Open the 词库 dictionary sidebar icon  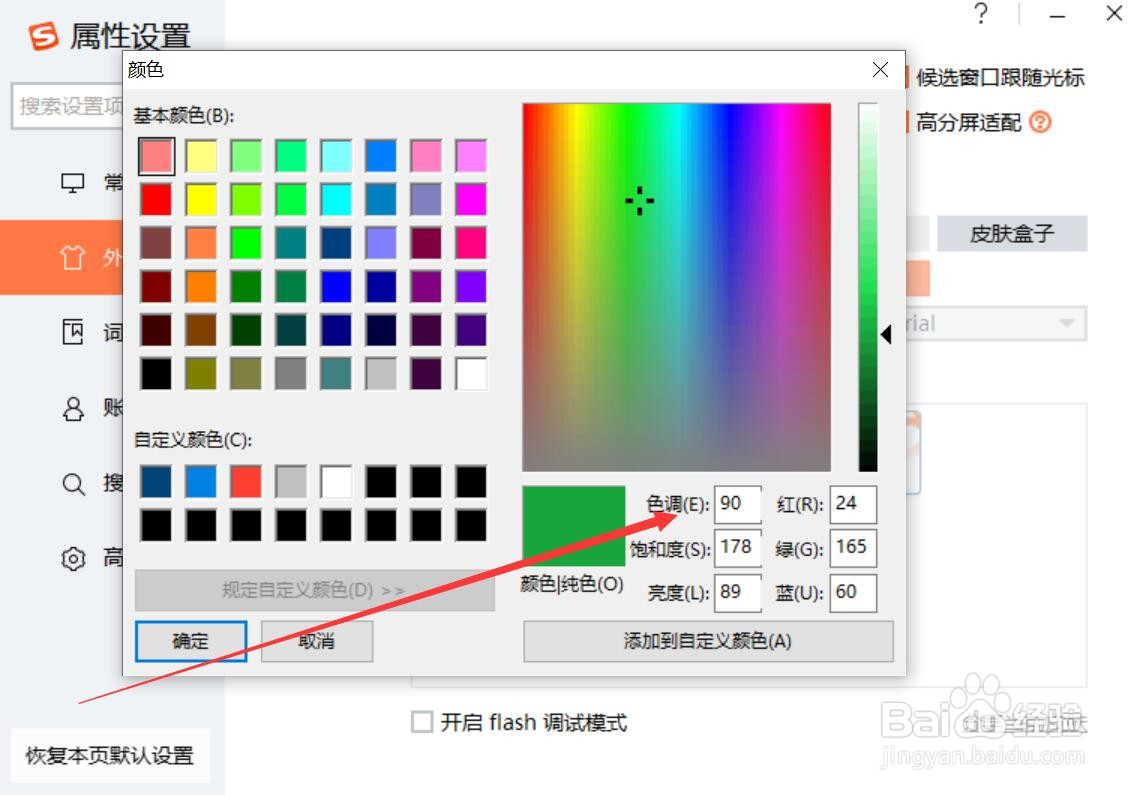coord(72,331)
